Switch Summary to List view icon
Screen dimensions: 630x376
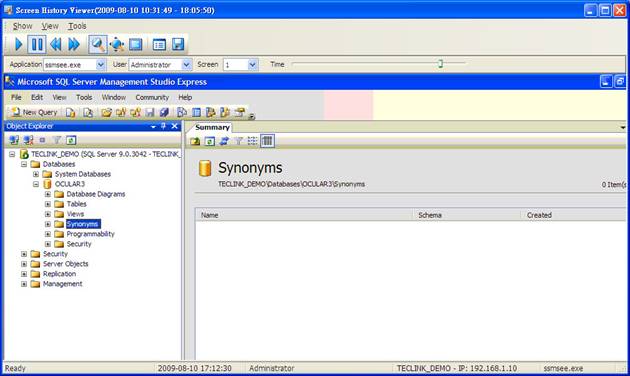pos(253,141)
